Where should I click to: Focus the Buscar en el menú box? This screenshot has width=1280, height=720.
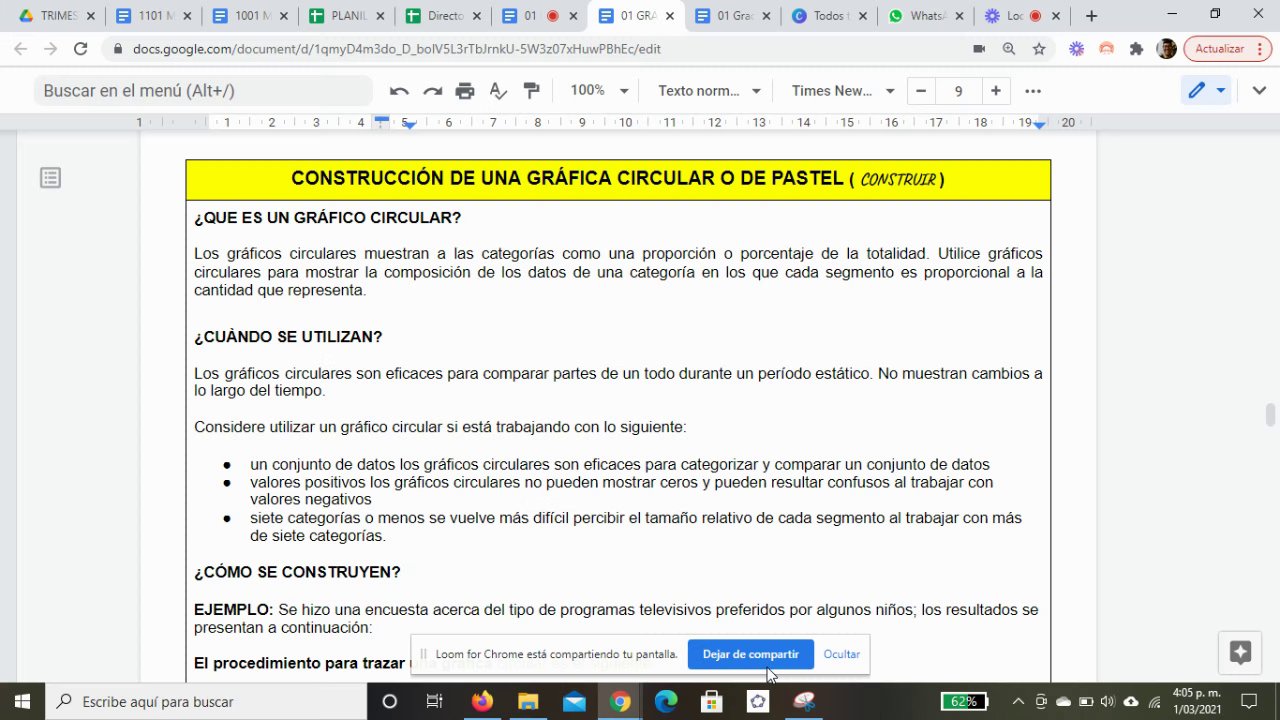pyautogui.click(x=203, y=91)
